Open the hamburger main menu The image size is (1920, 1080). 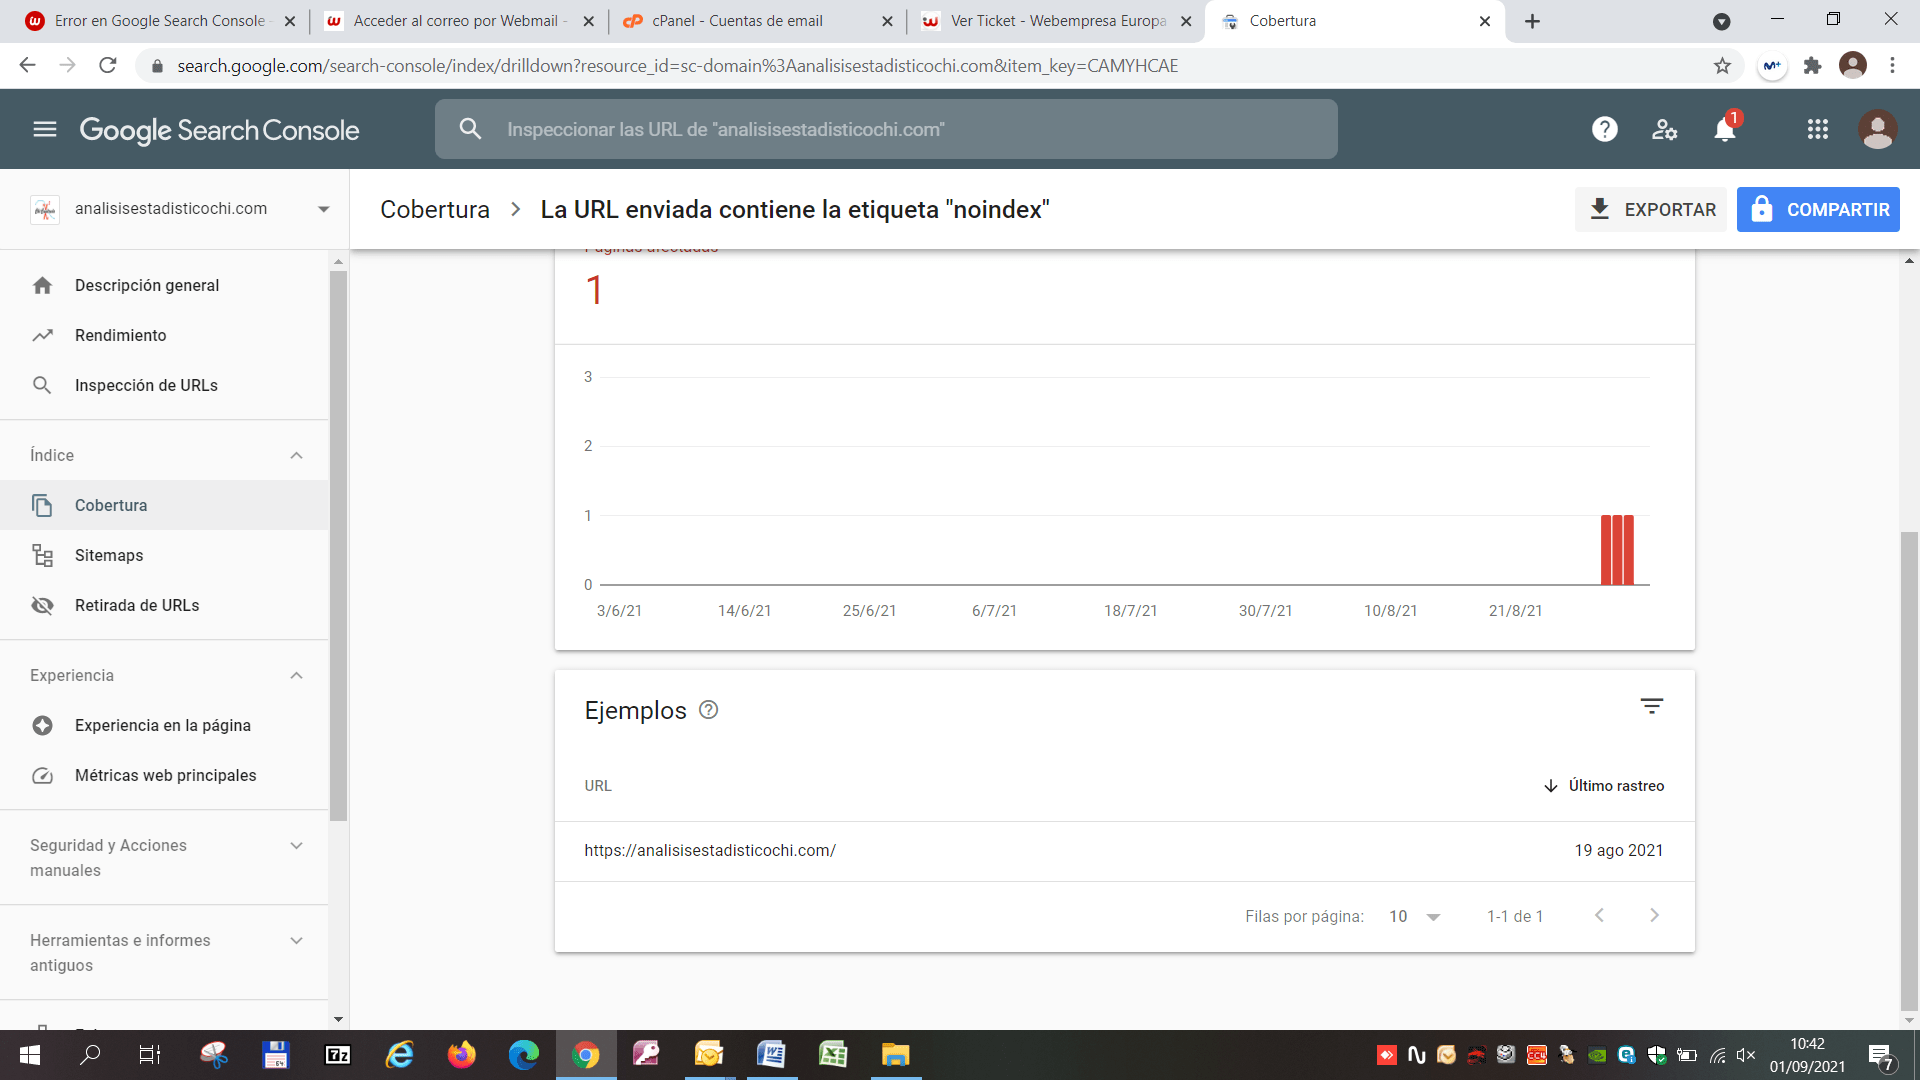[x=44, y=129]
